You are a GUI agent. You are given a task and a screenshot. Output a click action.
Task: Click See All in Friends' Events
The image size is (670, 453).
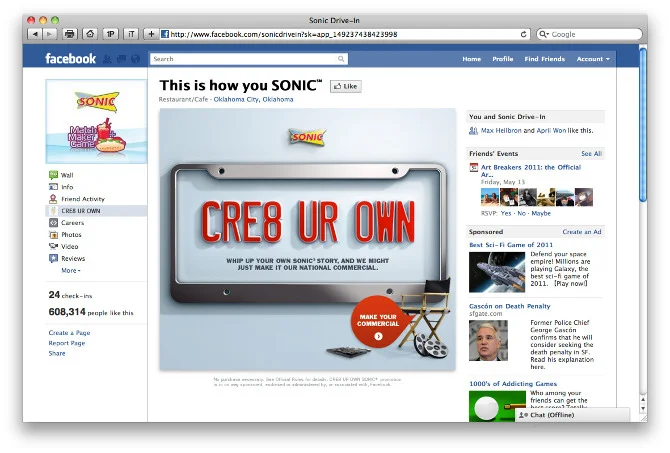tap(591, 153)
